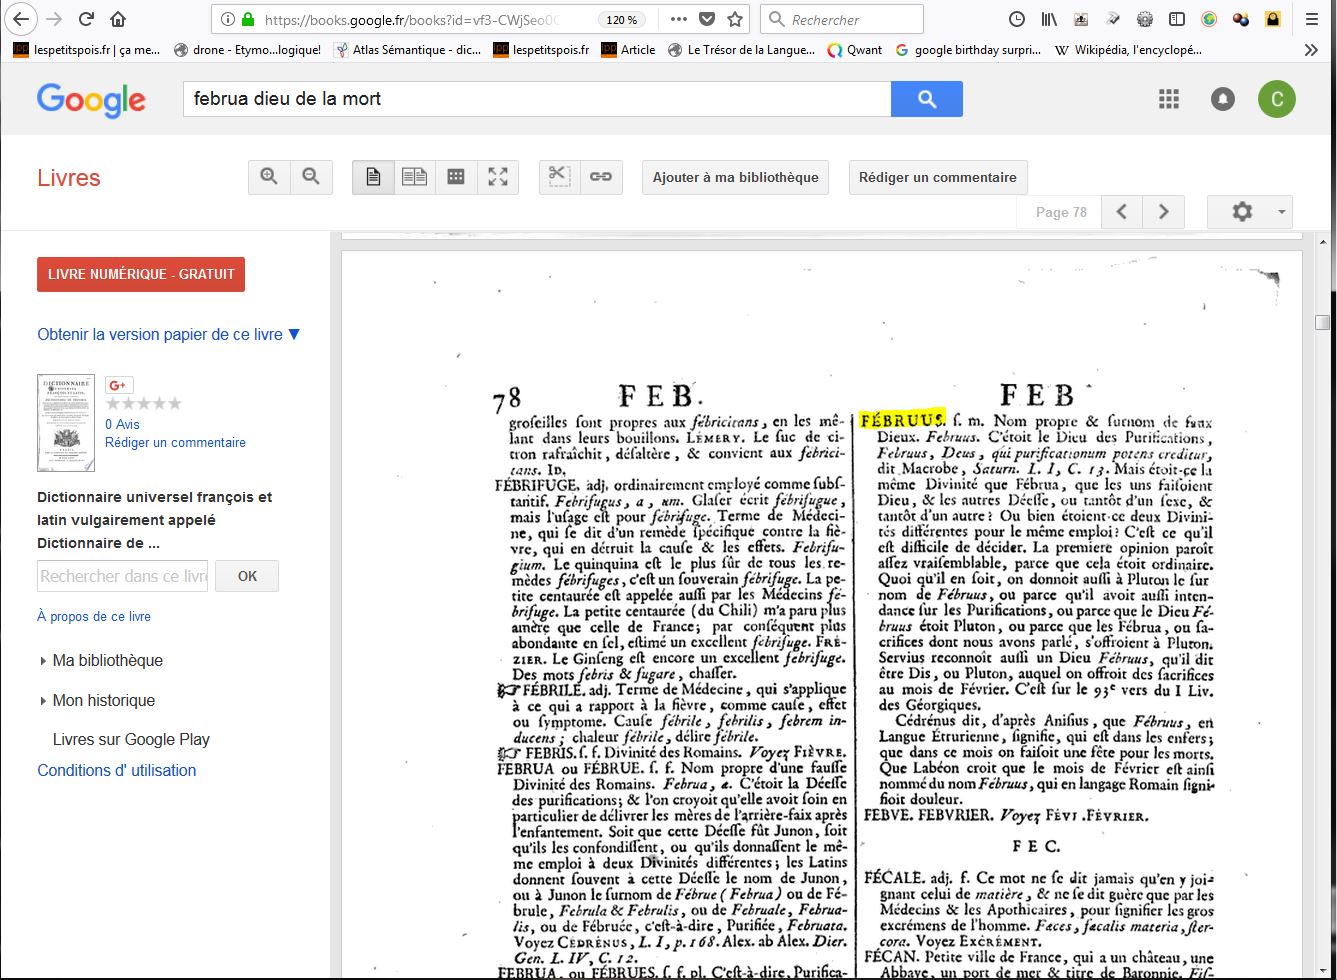Click the zoom in magnifier icon
This screenshot has width=1337, height=980.
click(269, 177)
